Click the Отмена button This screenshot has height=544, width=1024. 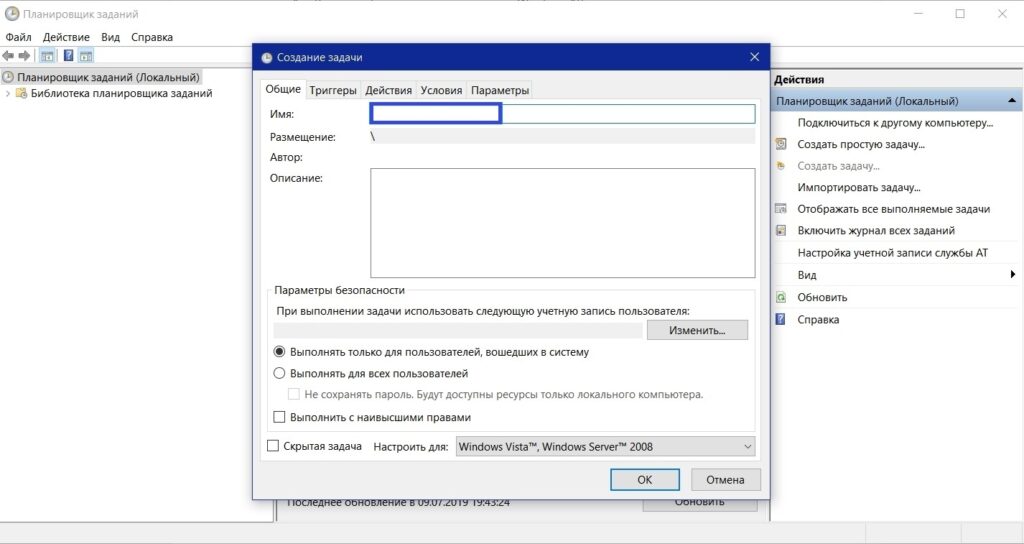(x=725, y=479)
